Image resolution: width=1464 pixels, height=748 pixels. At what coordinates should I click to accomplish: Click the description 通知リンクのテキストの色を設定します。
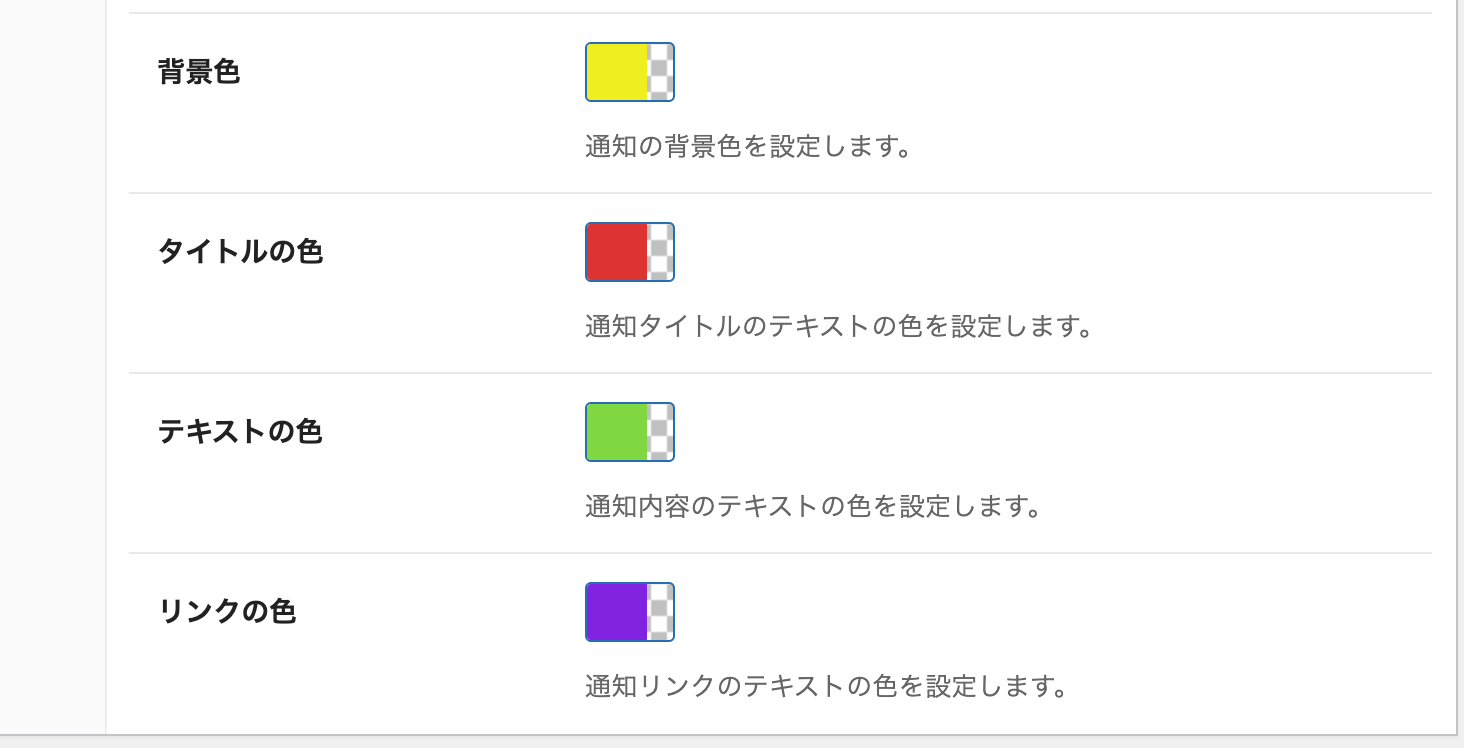[x=826, y=687]
